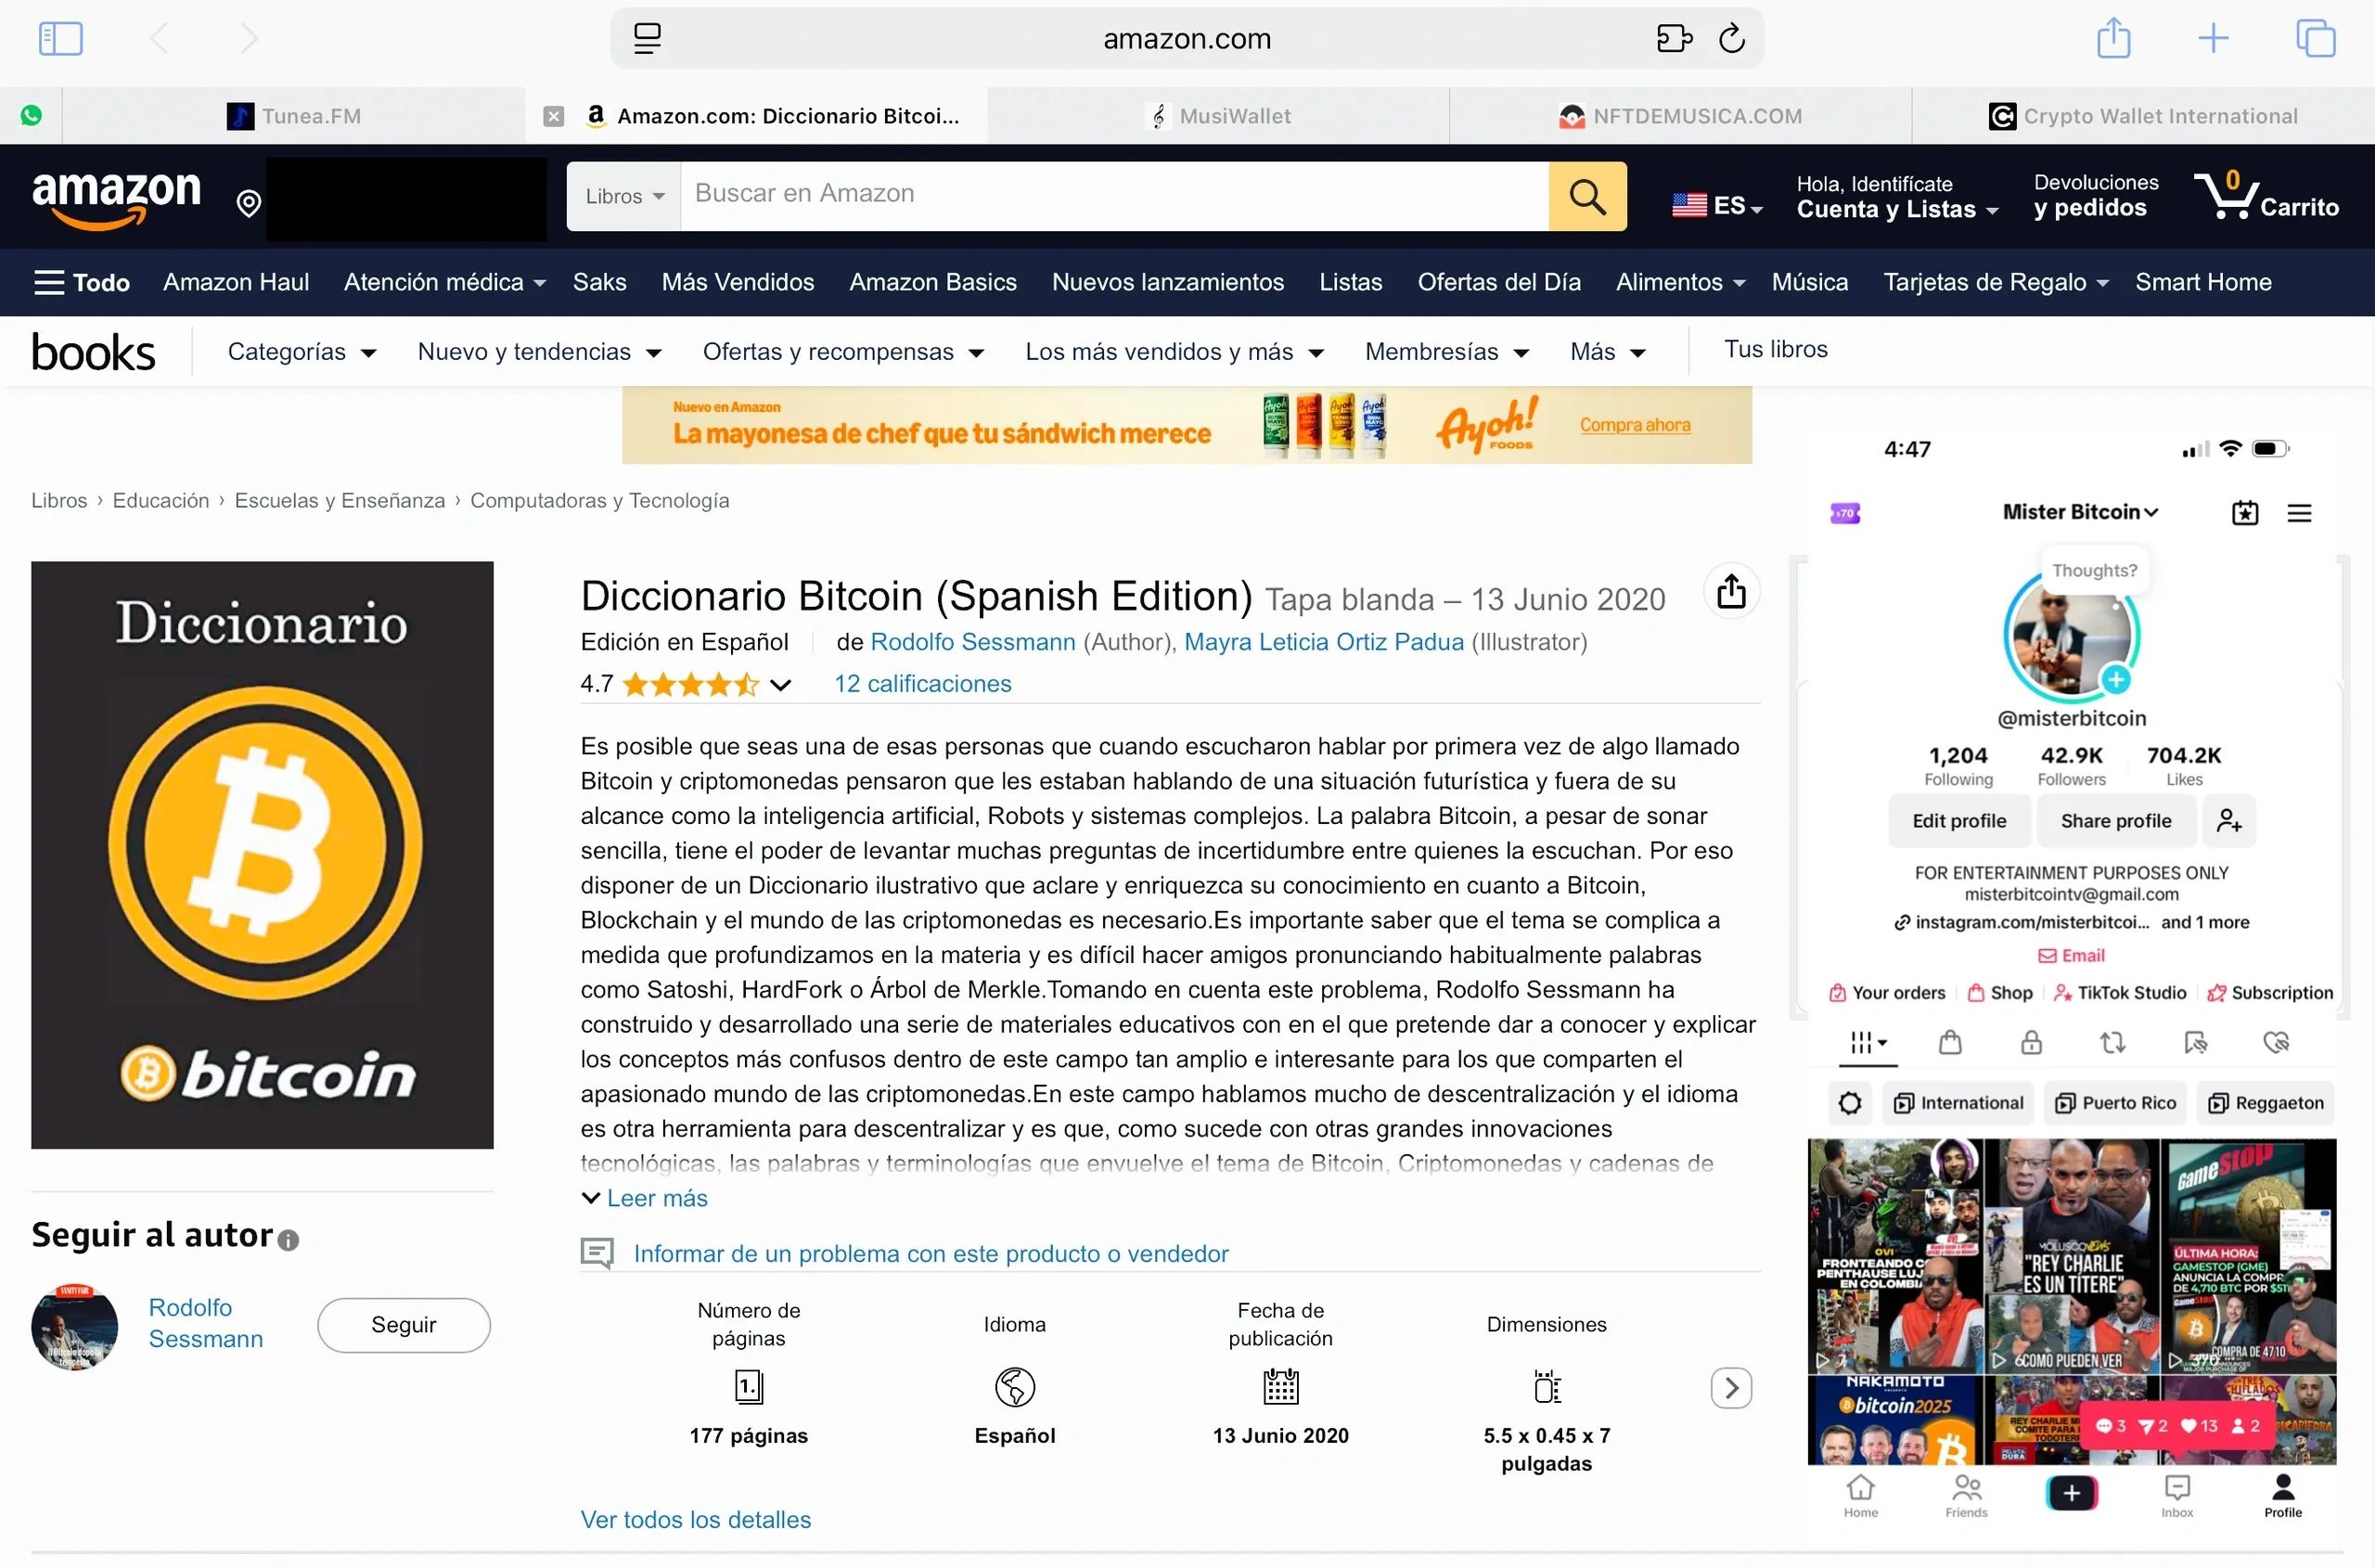Open Devoluciones y pedidos
The height and width of the screenshot is (1568, 2375).
click(2096, 195)
